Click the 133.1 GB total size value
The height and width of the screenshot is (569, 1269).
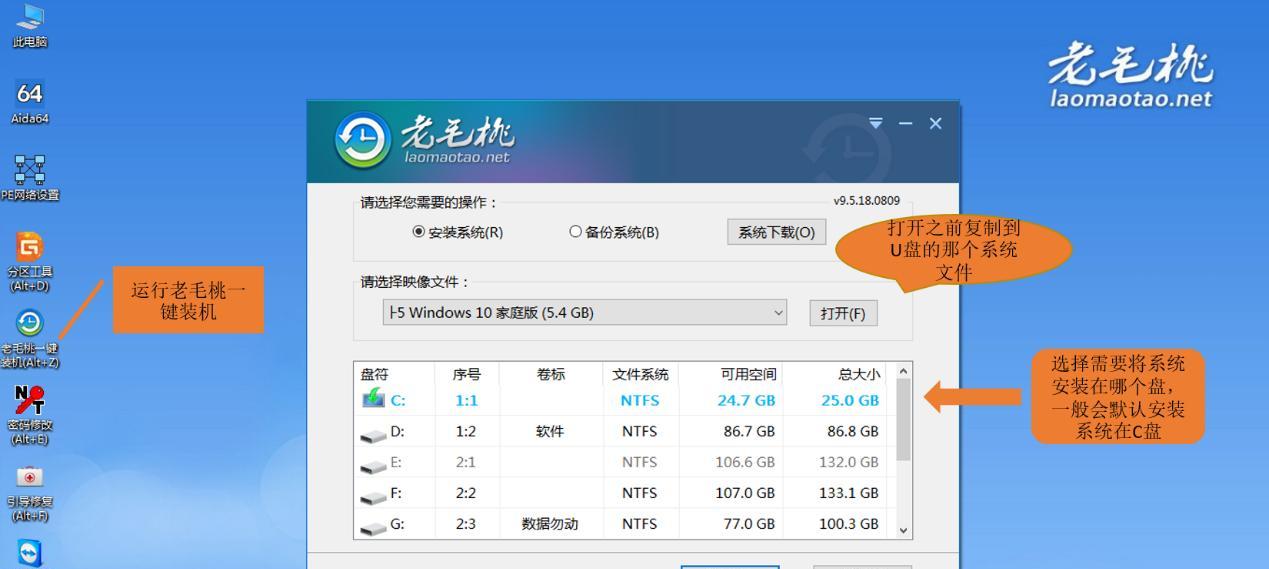click(849, 493)
